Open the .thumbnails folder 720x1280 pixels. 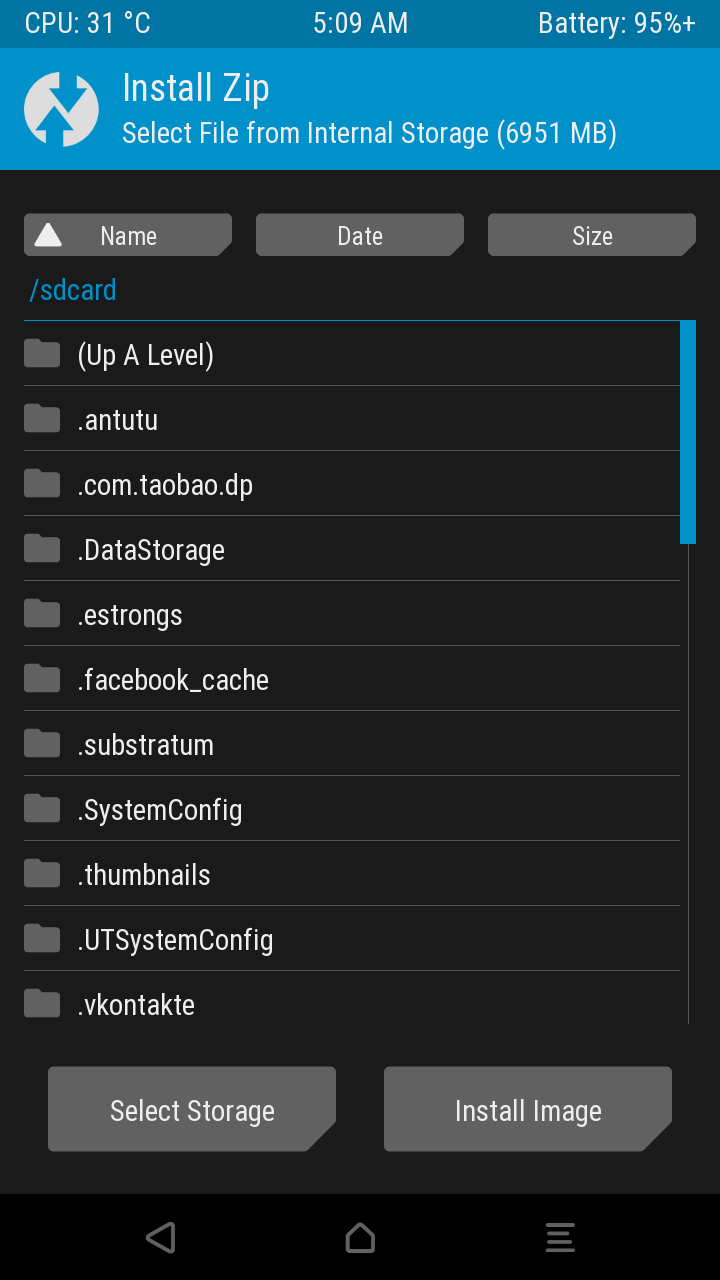click(x=144, y=875)
